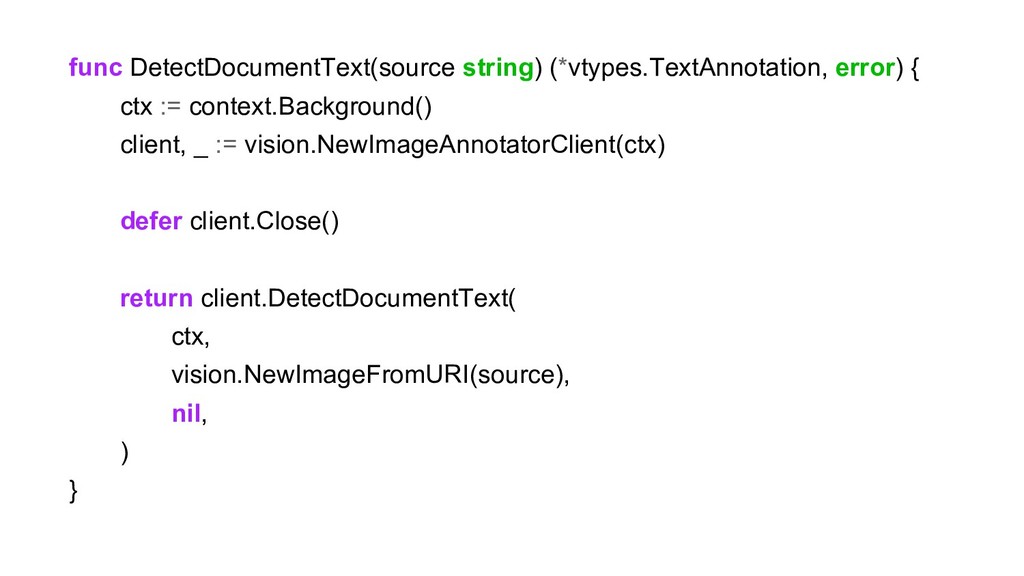Click the opening curly brace after error

pos(914,68)
